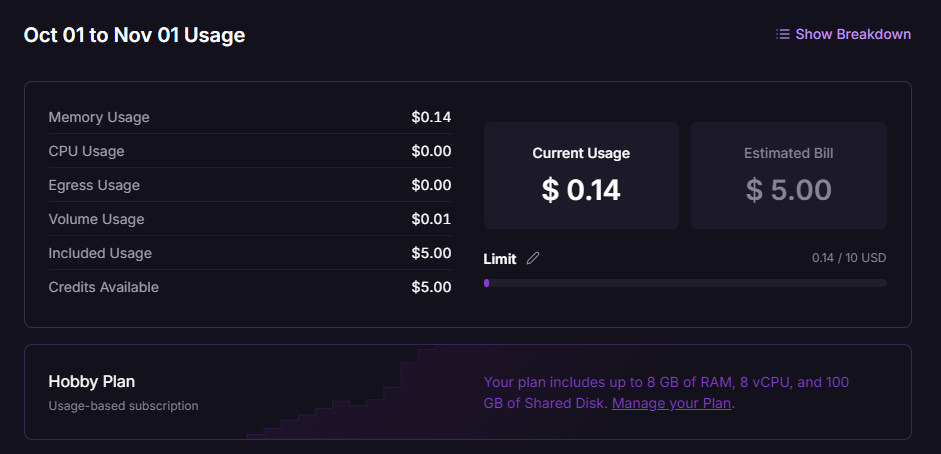Click the purple usage limit progress bar
The image size is (941, 454).
pyautogui.click(x=685, y=283)
